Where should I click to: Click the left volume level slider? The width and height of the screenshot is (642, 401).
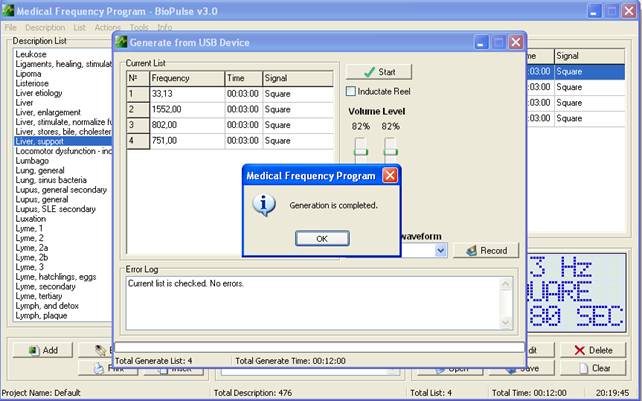click(x=360, y=151)
